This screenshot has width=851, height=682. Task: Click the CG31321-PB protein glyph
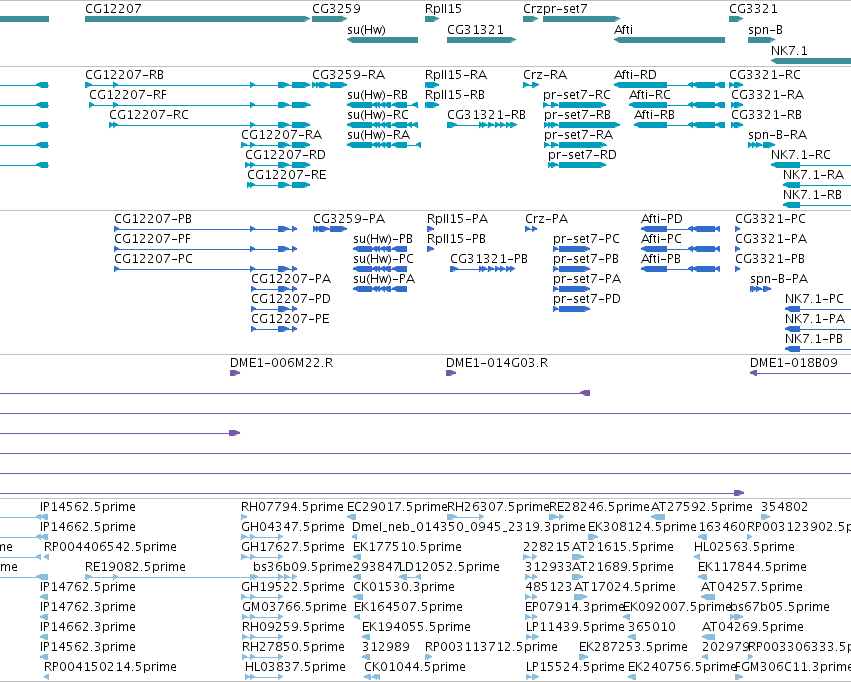482,269
